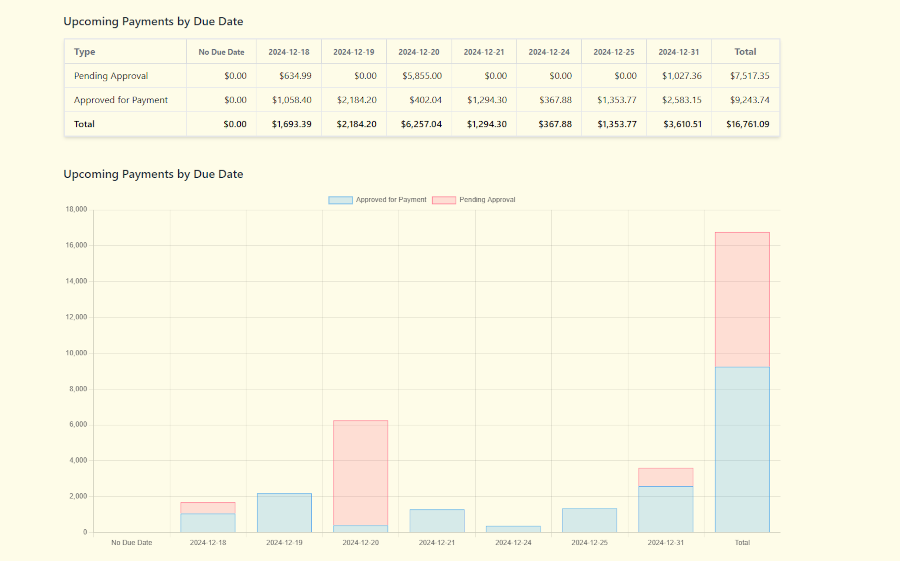Viewport: 900px width, 561px height.
Task: Click the pink segment of the 2024-12-31 bar
Action: point(666,477)
